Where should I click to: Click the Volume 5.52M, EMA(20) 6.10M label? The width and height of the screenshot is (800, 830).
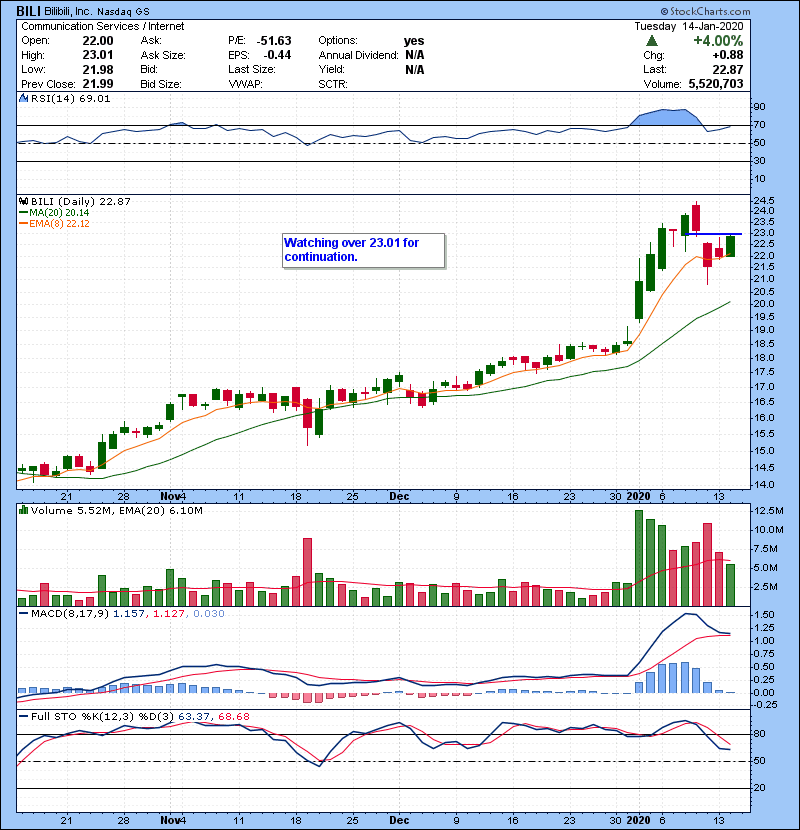coord(116,511)
